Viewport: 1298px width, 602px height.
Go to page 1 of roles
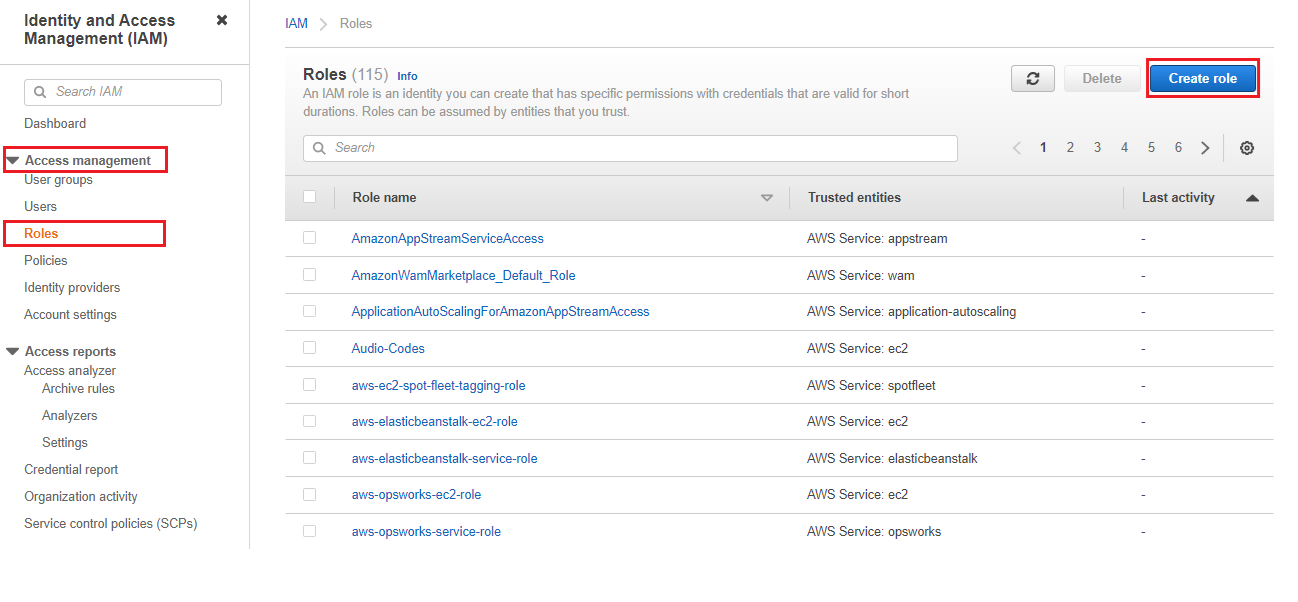click(1043, 148)
